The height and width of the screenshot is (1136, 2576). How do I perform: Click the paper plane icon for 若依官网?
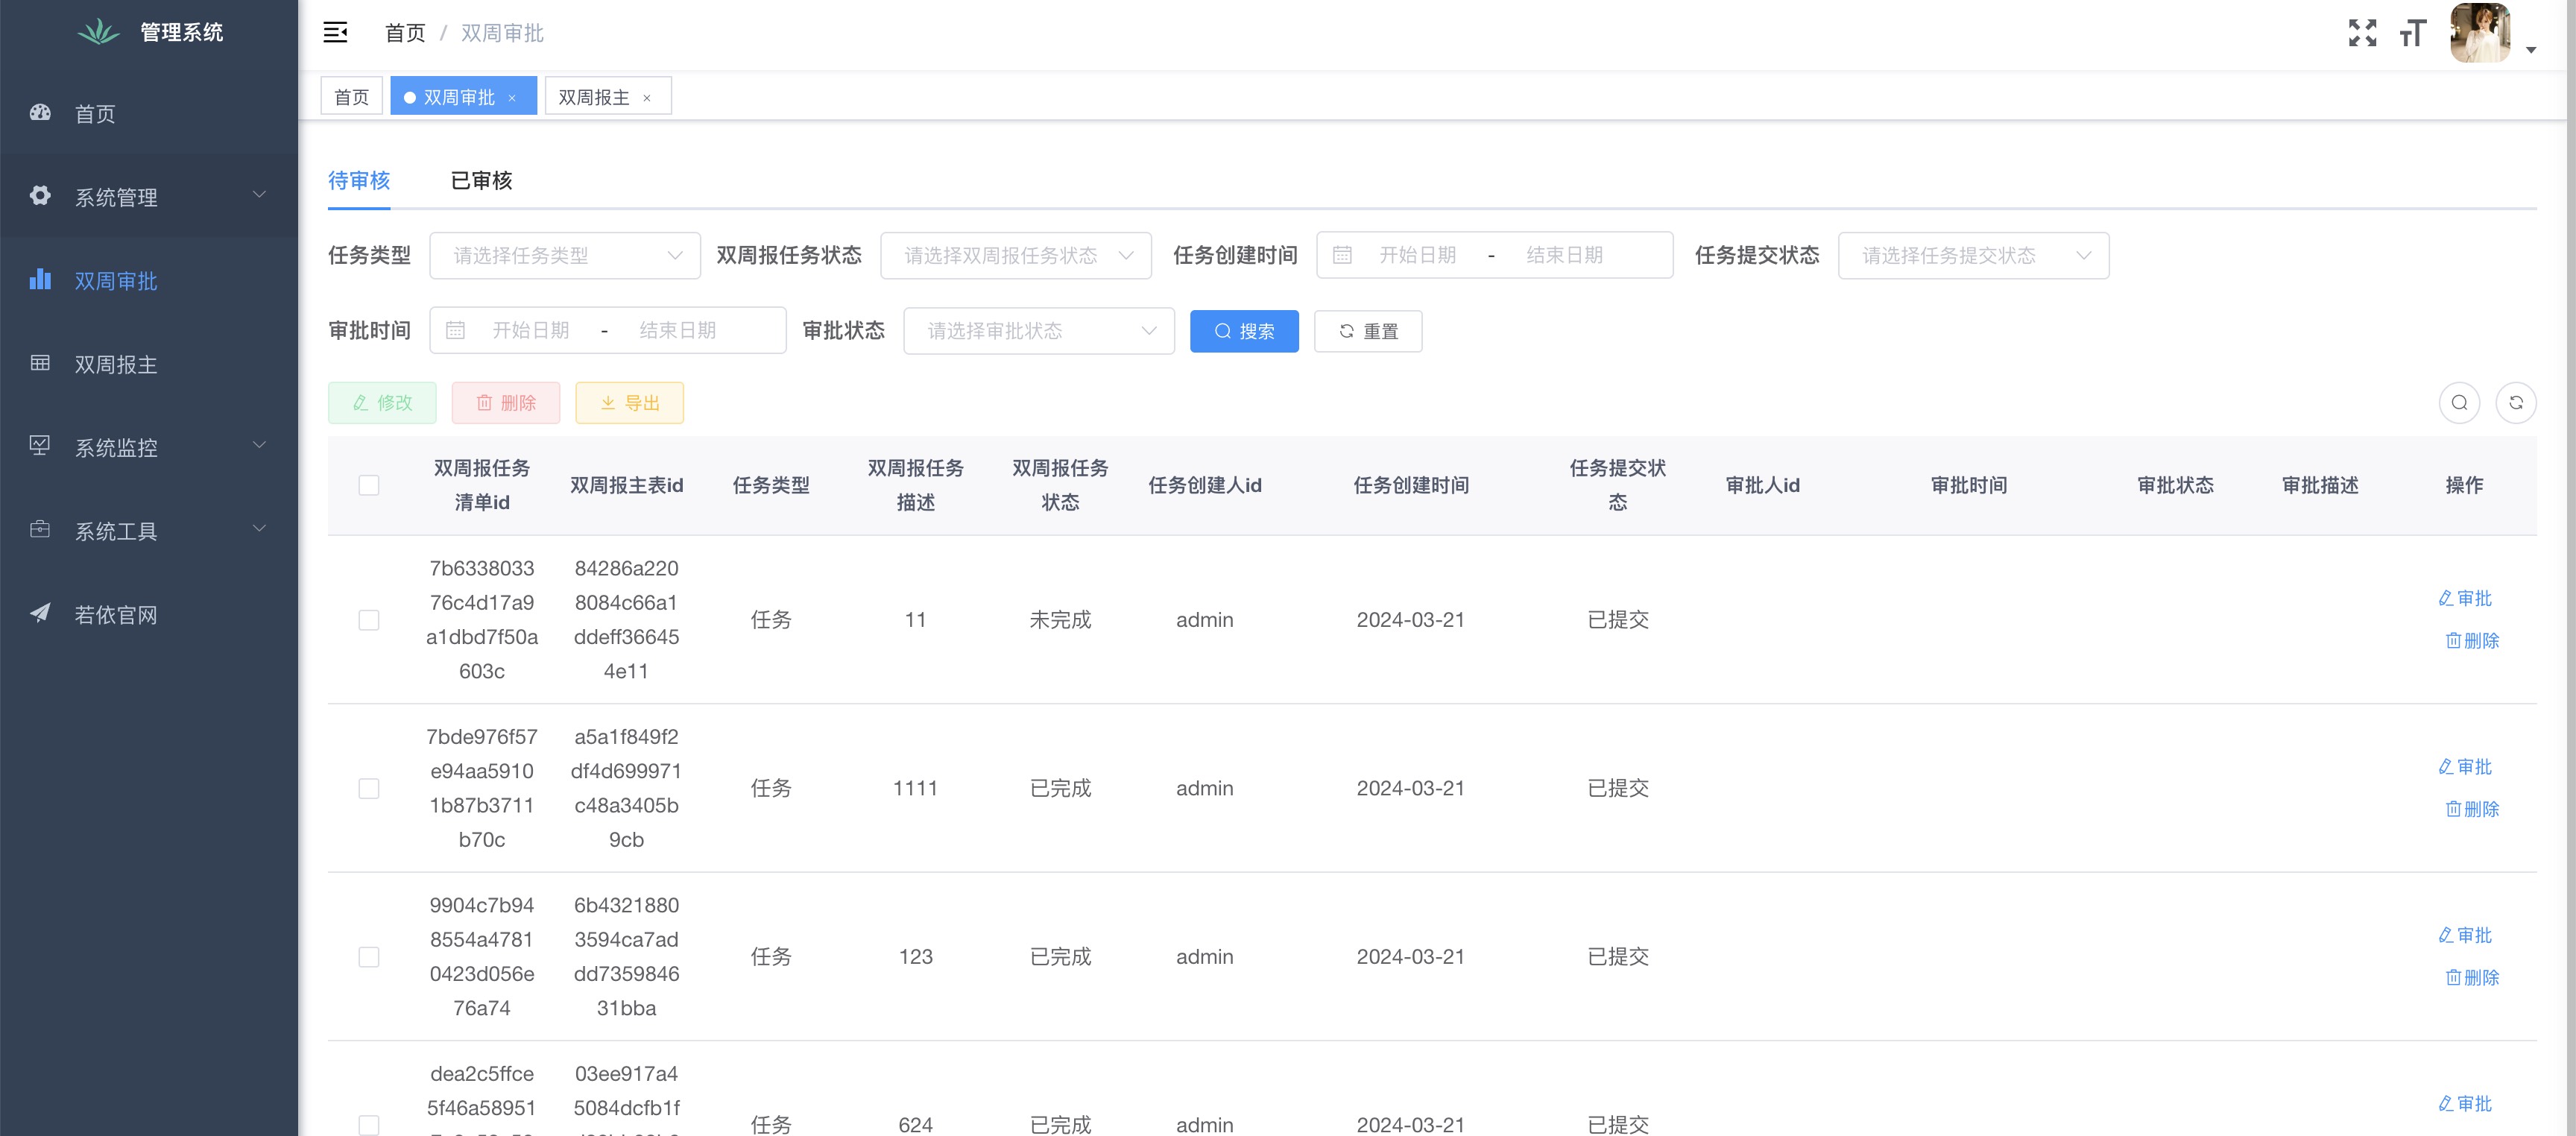(40, 613)
